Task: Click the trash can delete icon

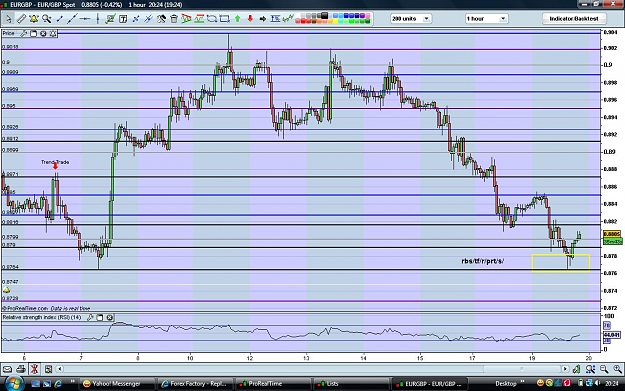Action: 174,18
